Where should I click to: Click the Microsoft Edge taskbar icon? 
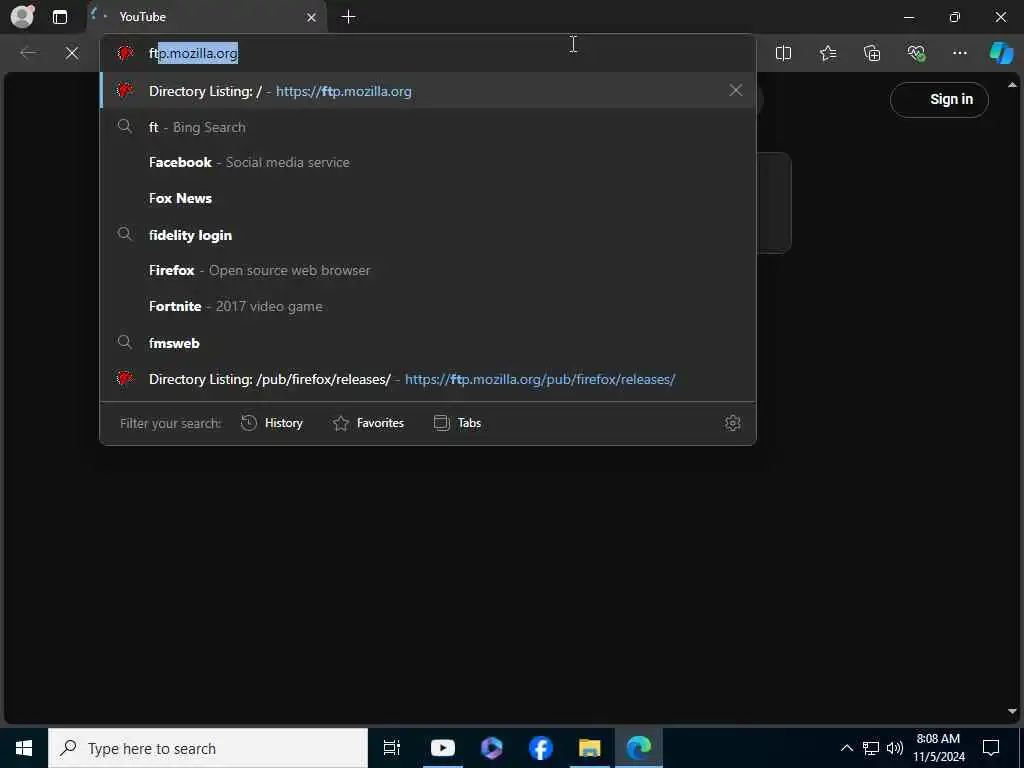[639, 748]
